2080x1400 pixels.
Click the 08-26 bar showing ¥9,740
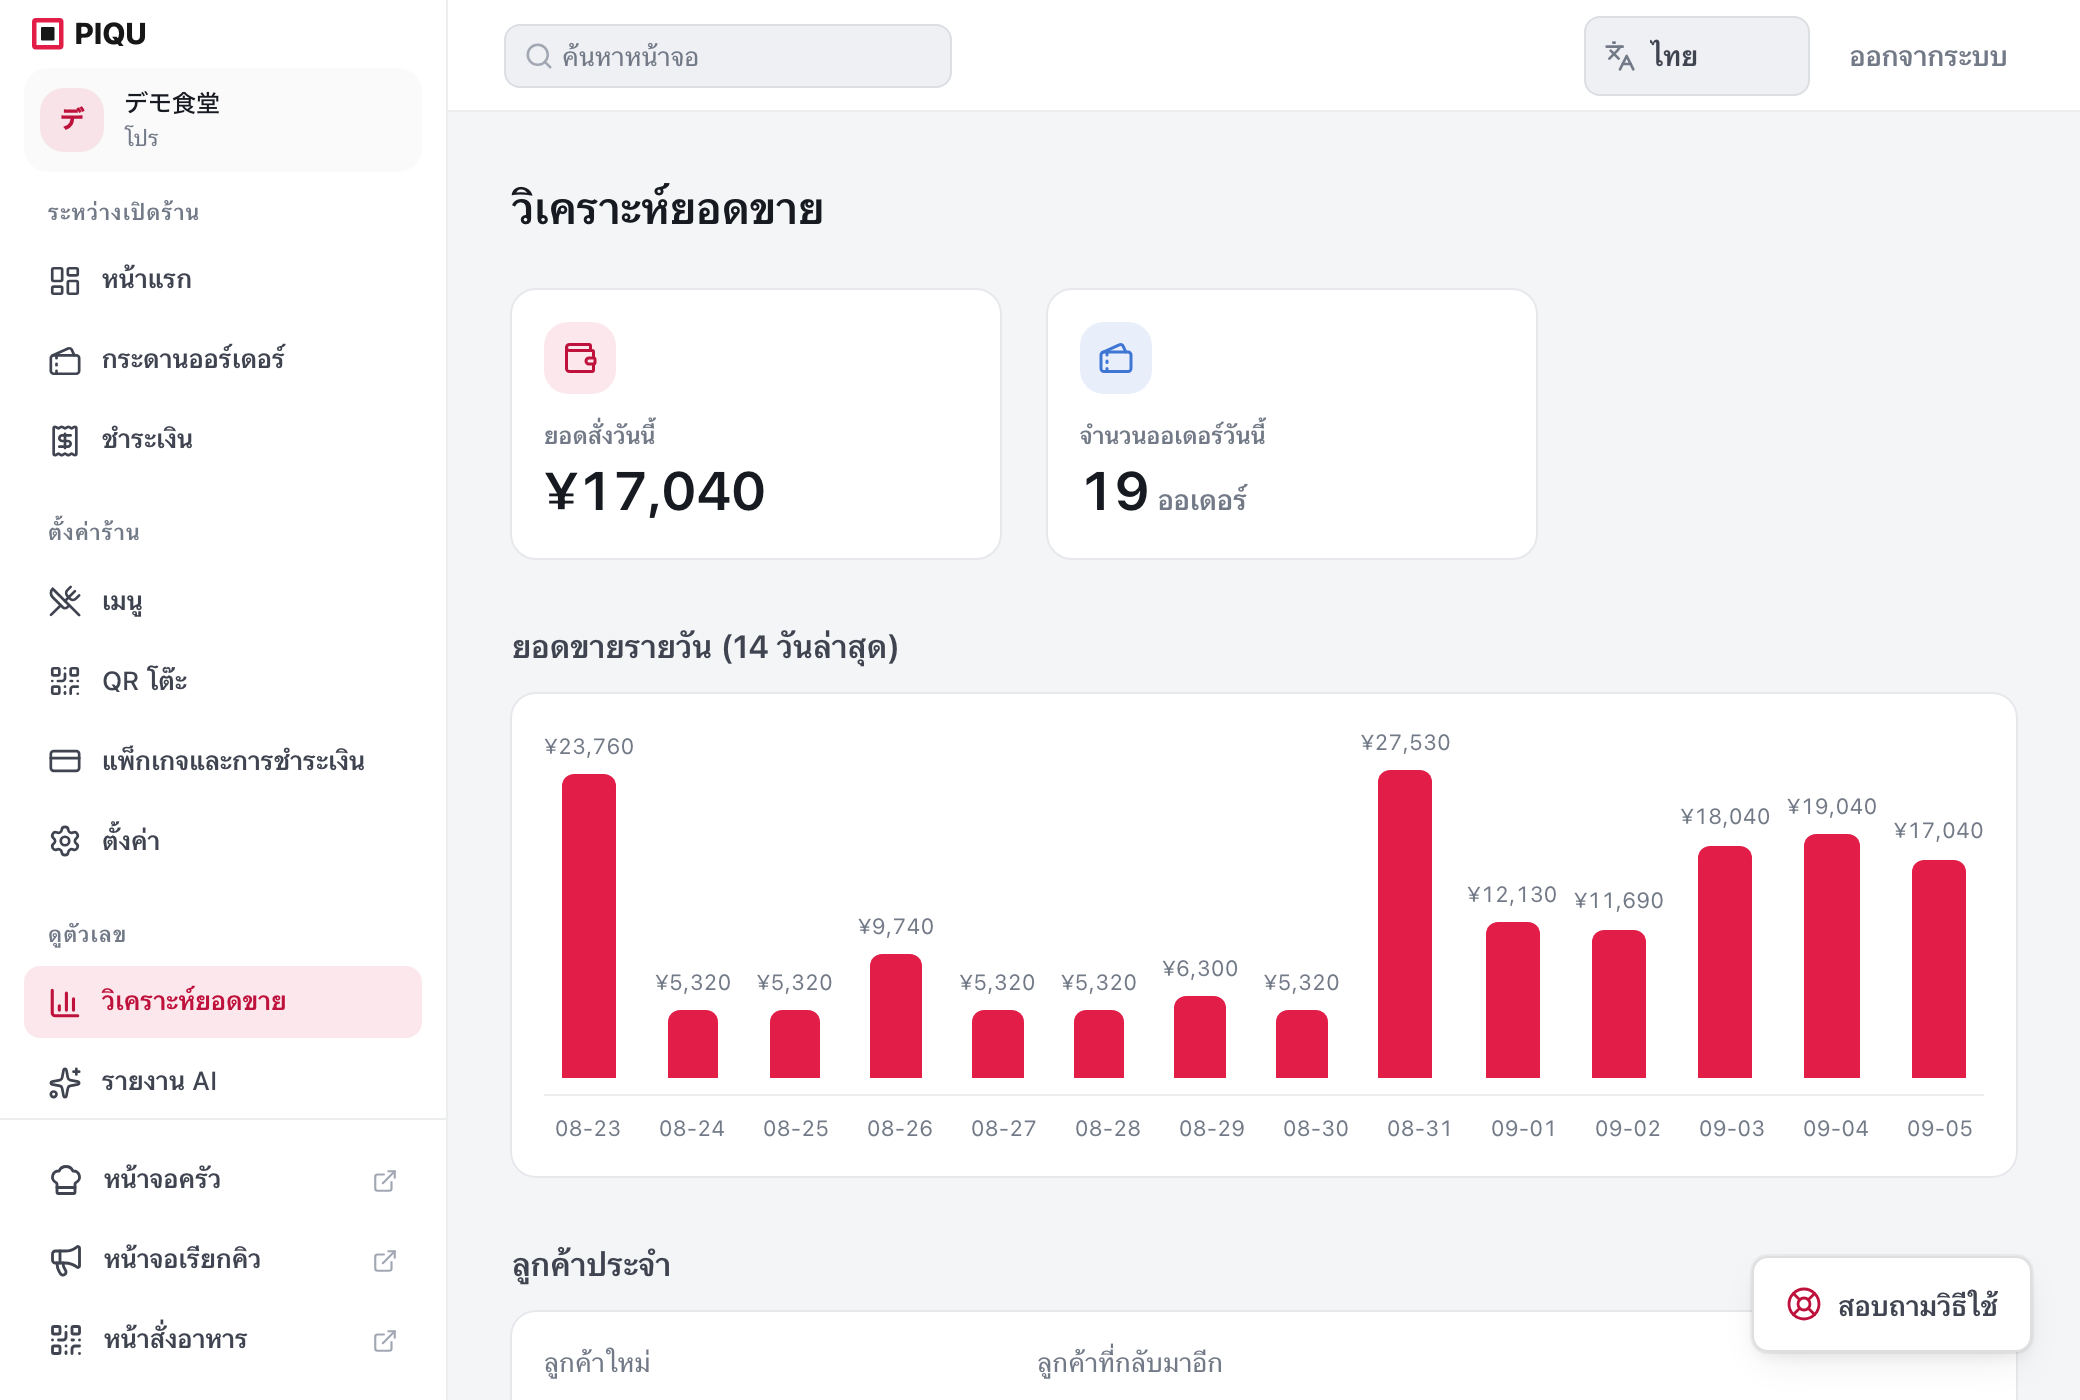pyautogui.click(x=896, y=1016)
